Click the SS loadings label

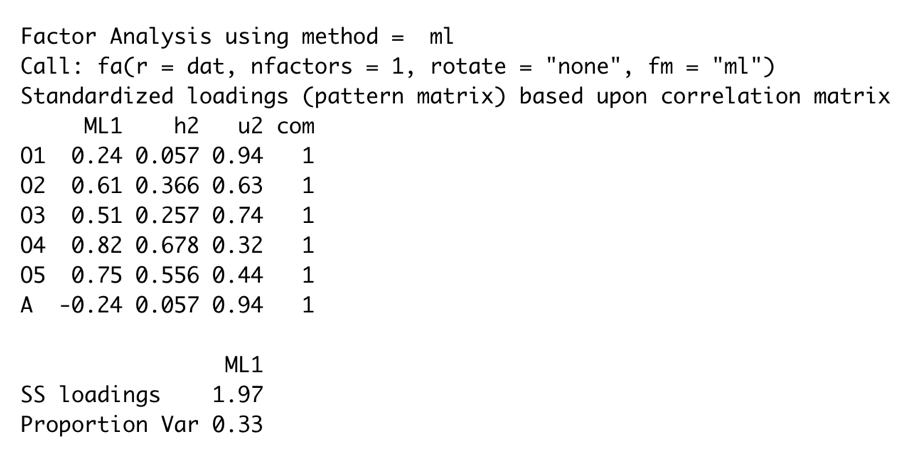[x=90, y=394]
